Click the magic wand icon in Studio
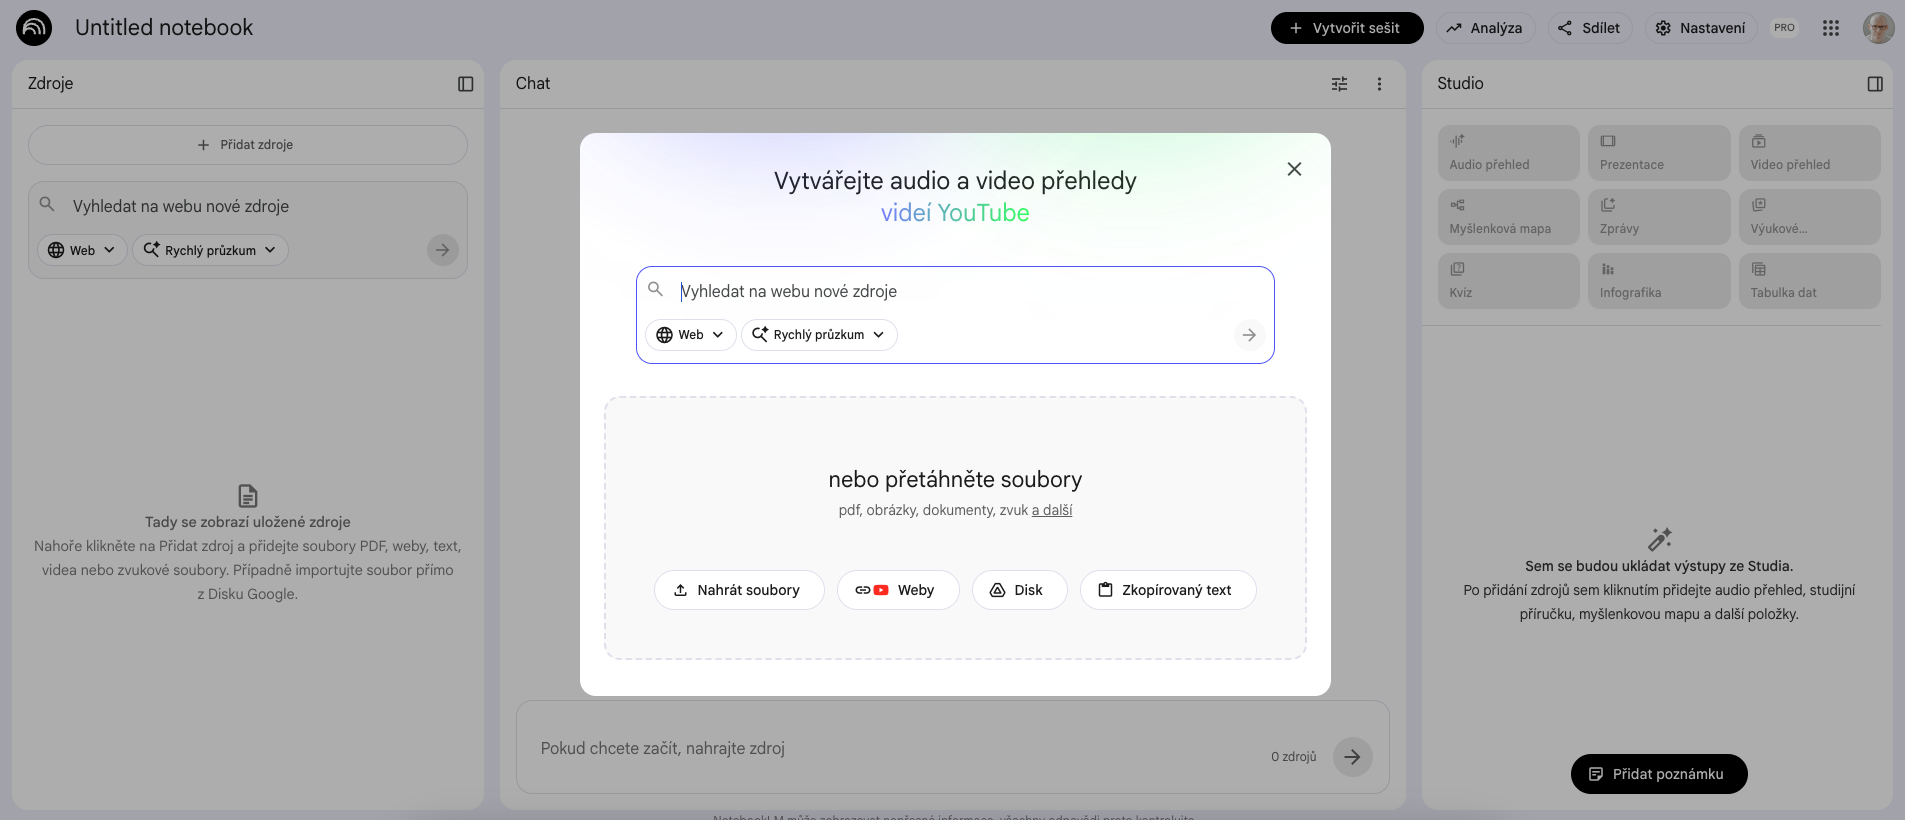 [x=1660, y=539]
